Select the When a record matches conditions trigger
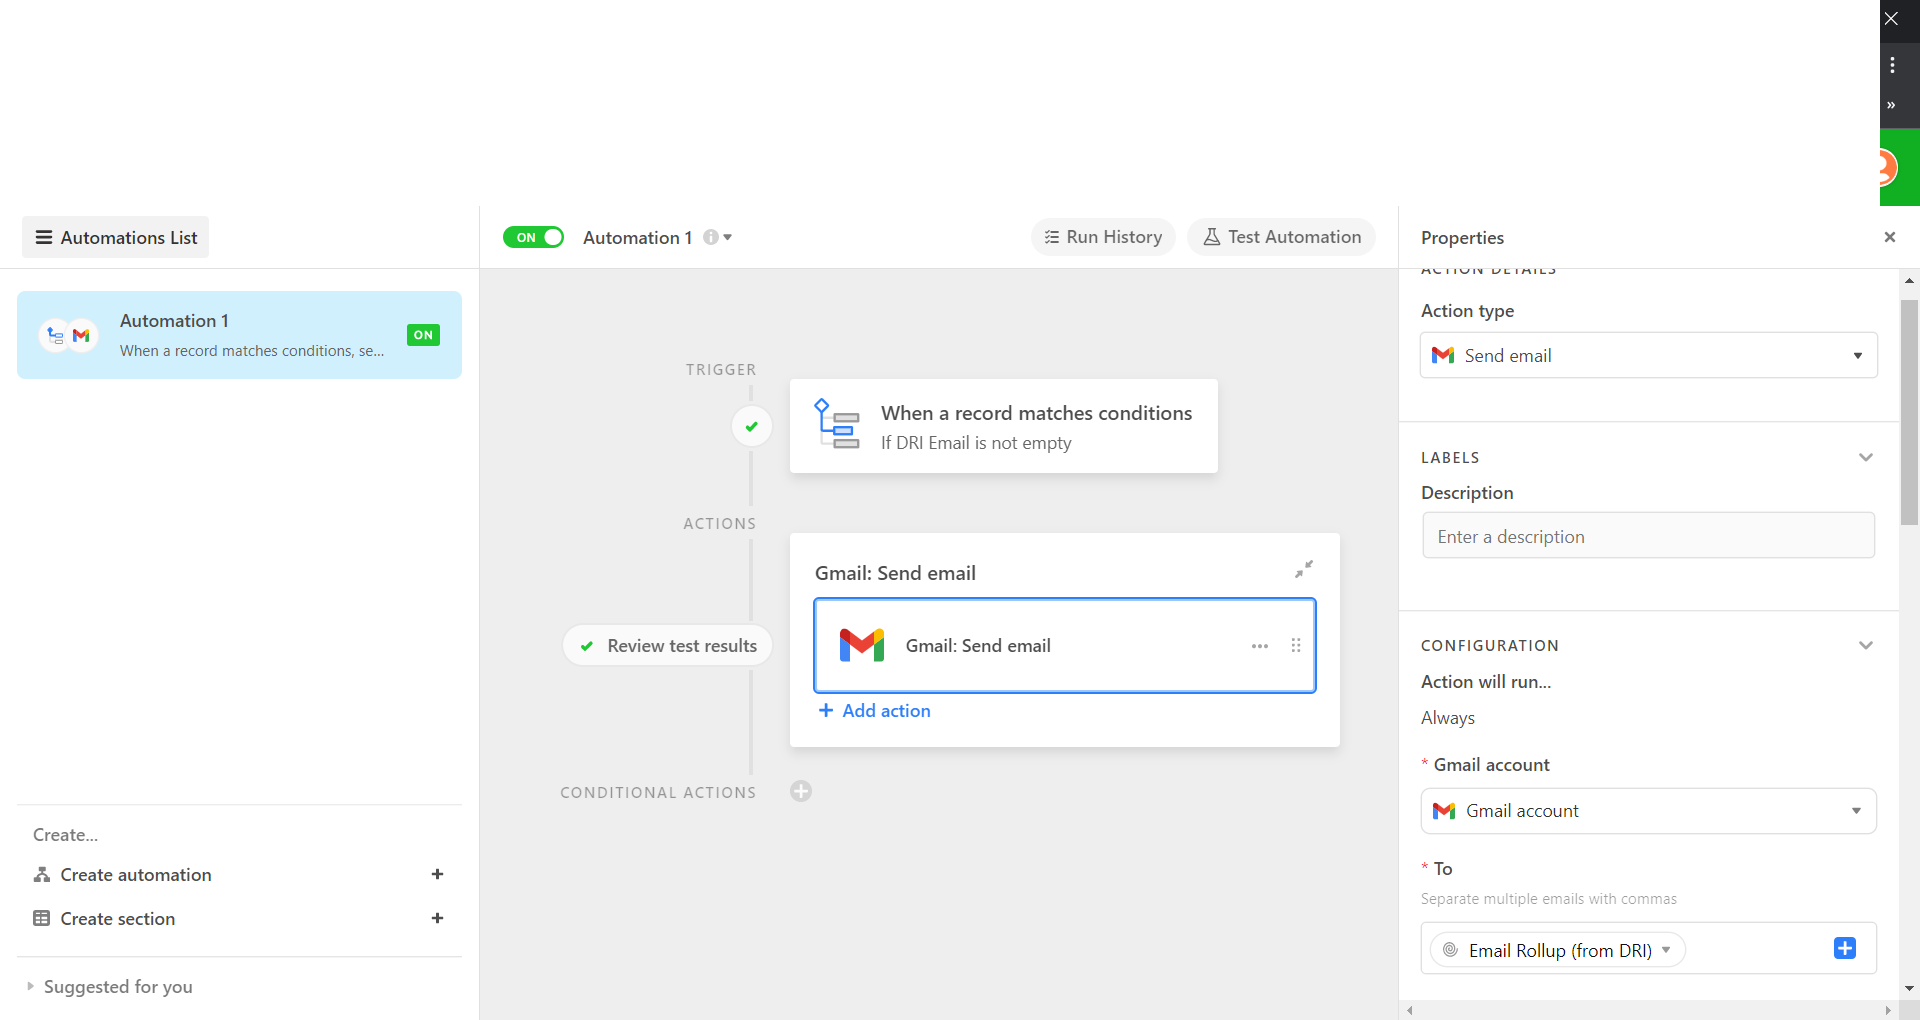This screenshot has width=1920, height=1020. [x=1004, y=426]
